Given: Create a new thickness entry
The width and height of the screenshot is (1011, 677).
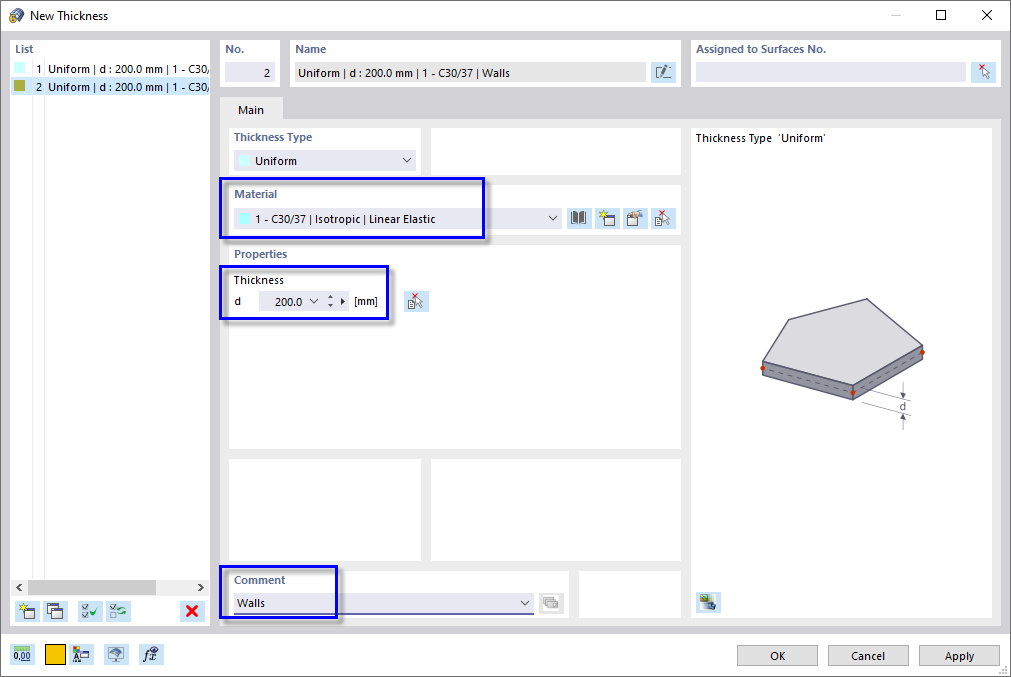Looking at the screenshot, I should [x=26, y=610].
